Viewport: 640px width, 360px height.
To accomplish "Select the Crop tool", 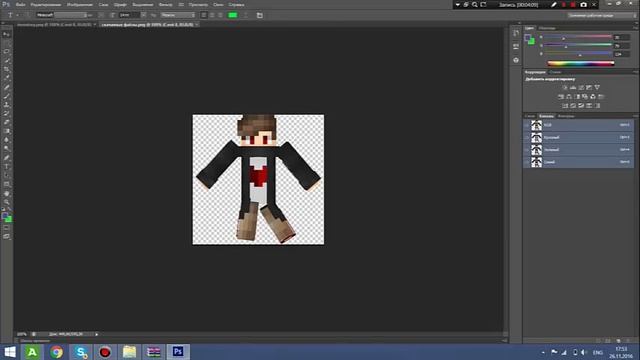I will coord(7,69).
